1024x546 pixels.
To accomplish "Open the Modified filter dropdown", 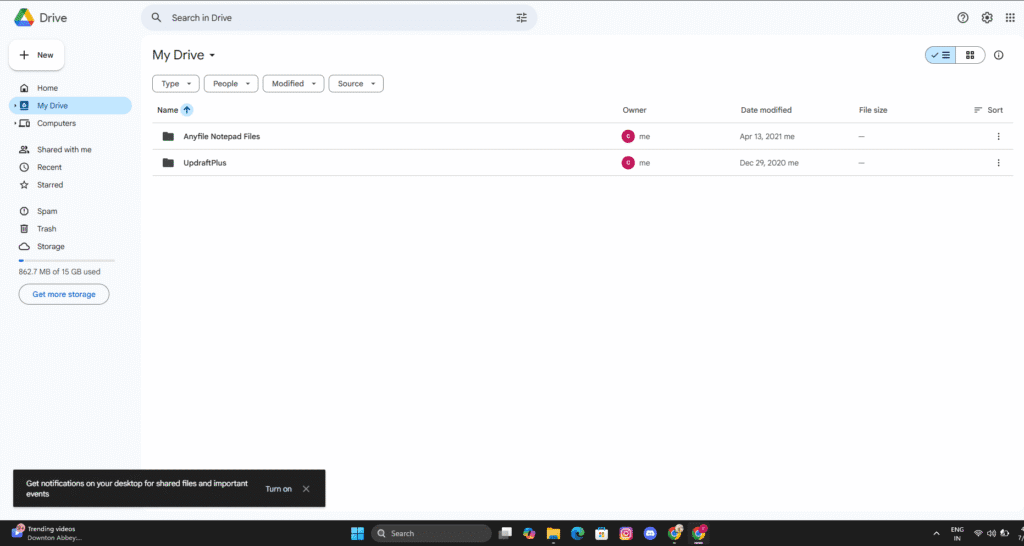I will [293, 84].
